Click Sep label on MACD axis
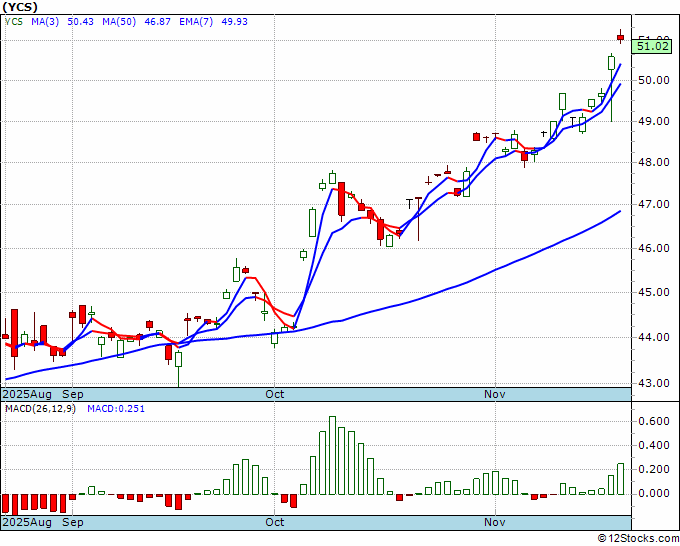This screenshot has width=680, height=546. click(x=73, y=522)
